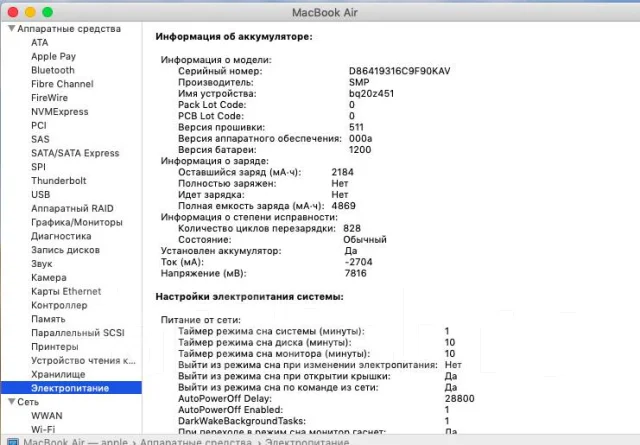Image resolution: width=640 pixels, height=445 pixels.
Task: Zoom the window with the green button
Action: pos(47,12)
